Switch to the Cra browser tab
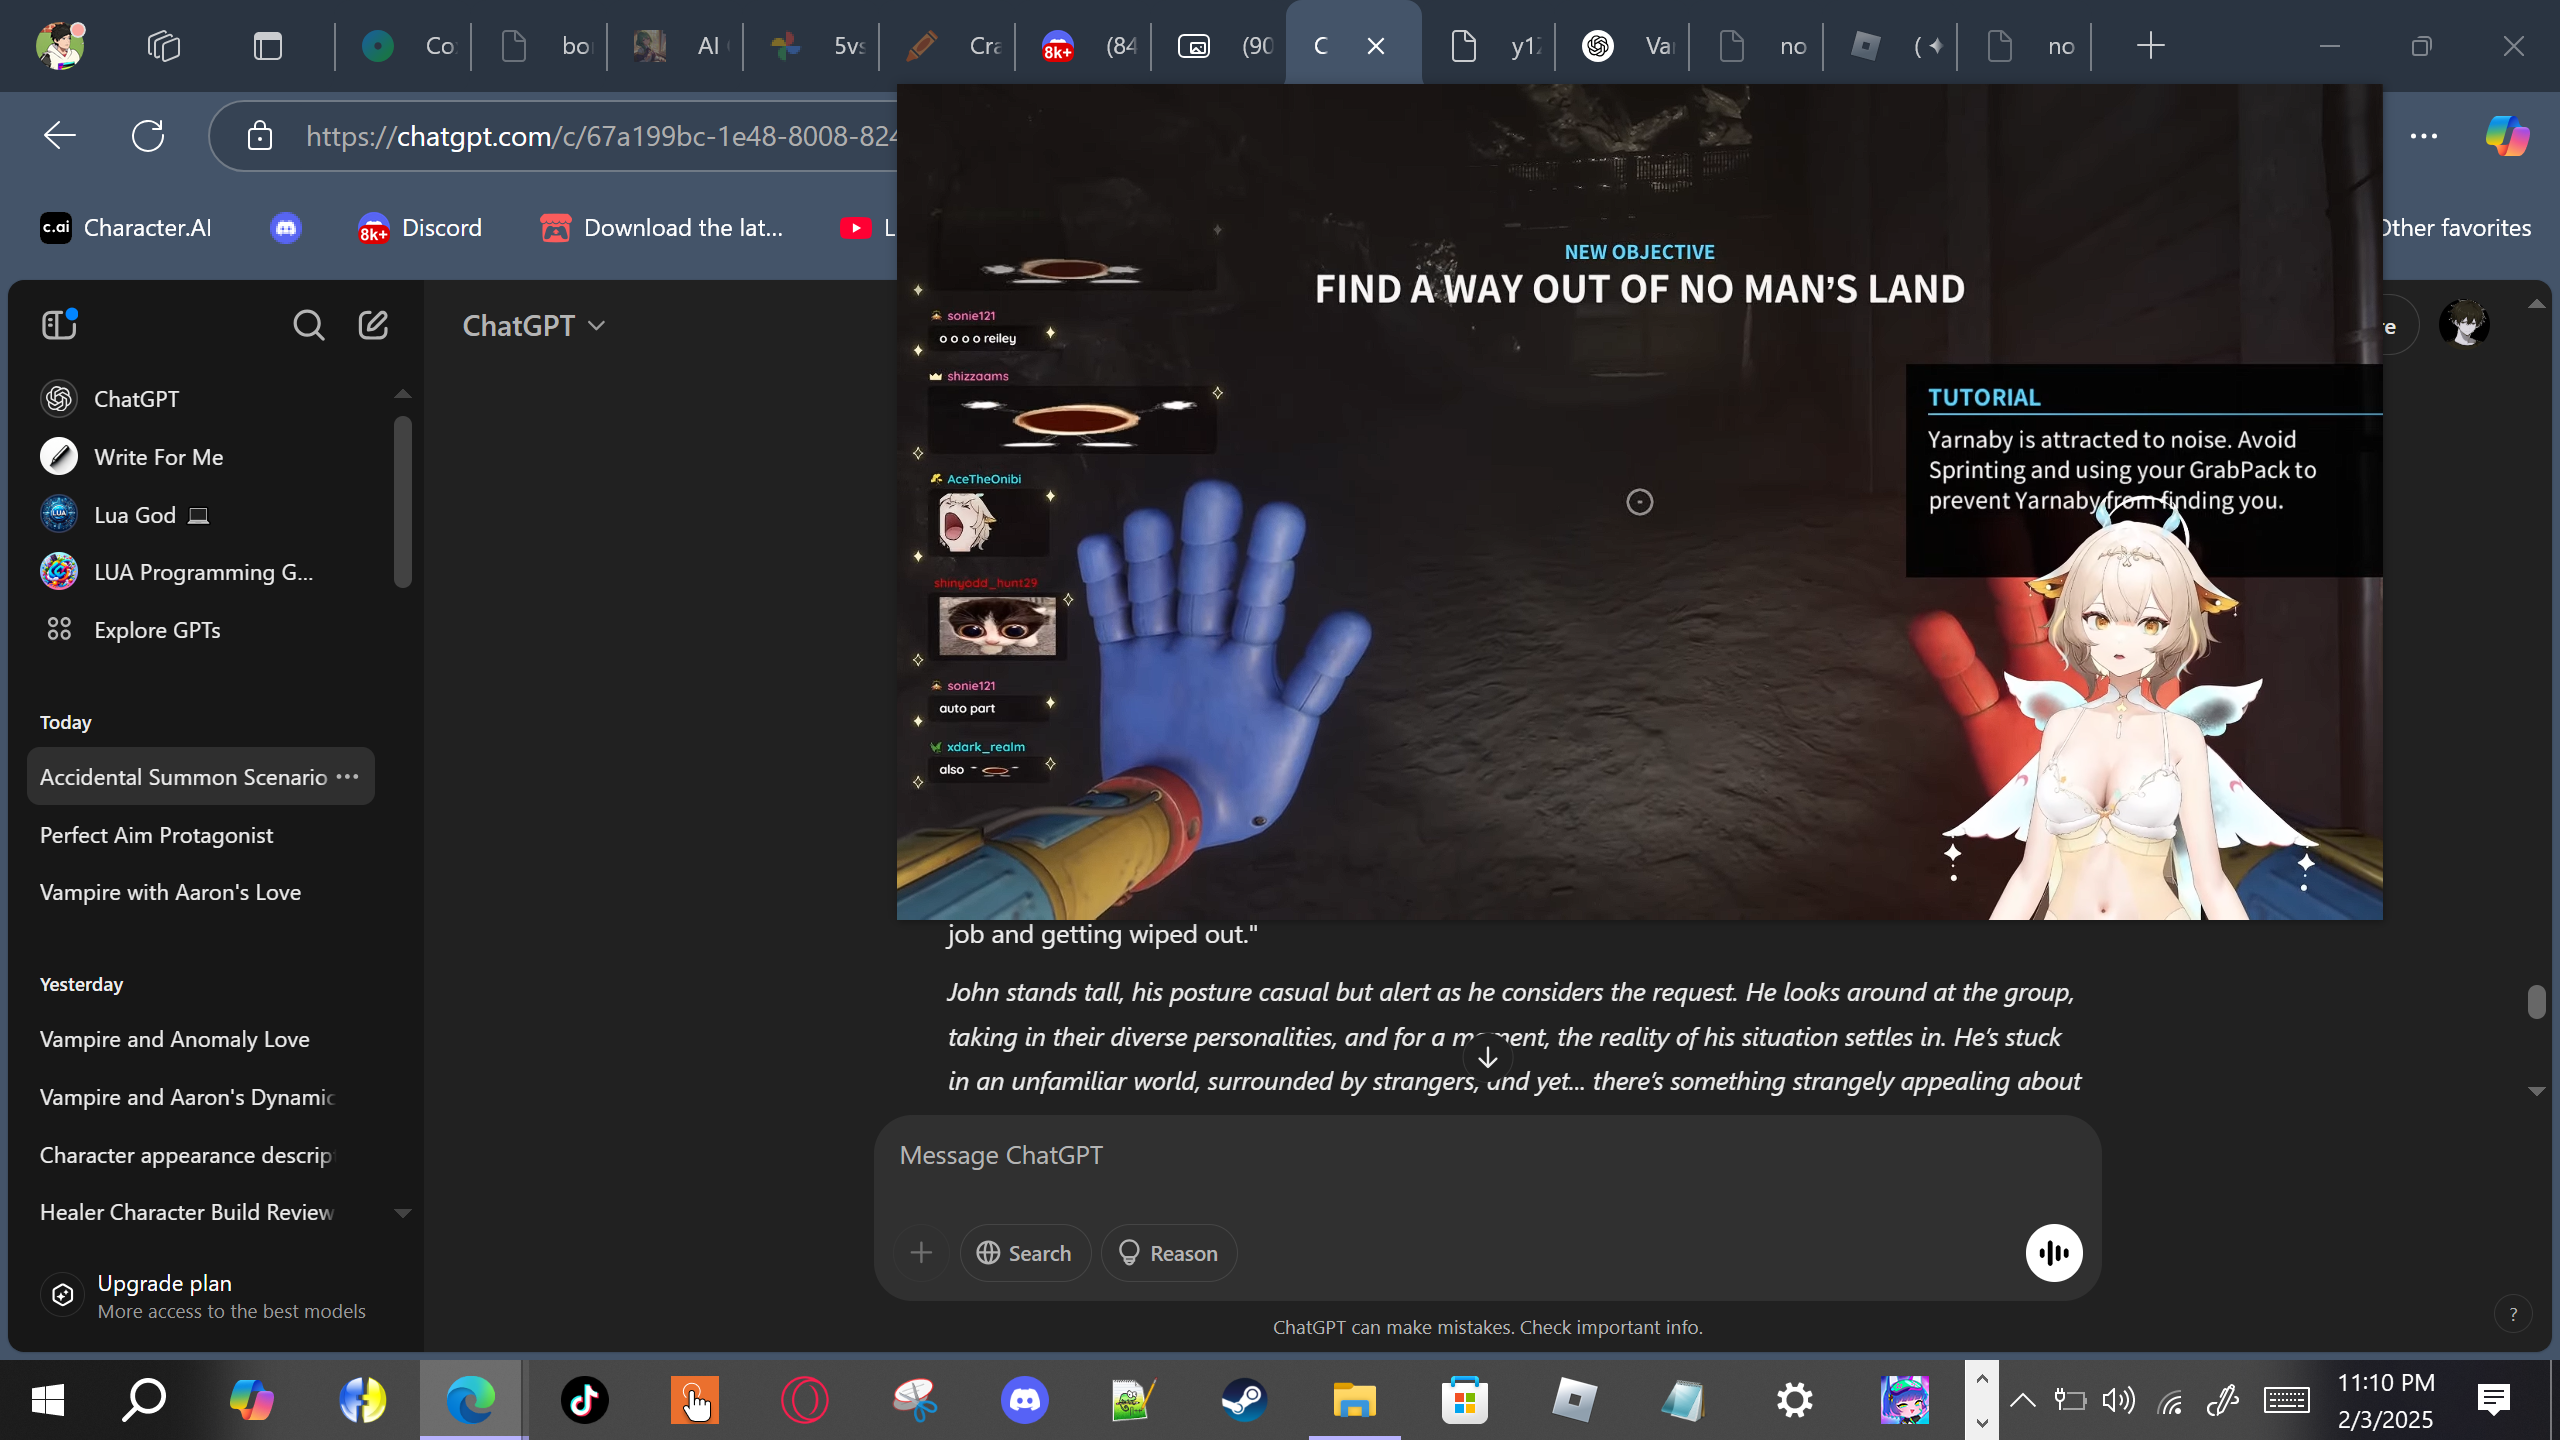 (950, 46)
